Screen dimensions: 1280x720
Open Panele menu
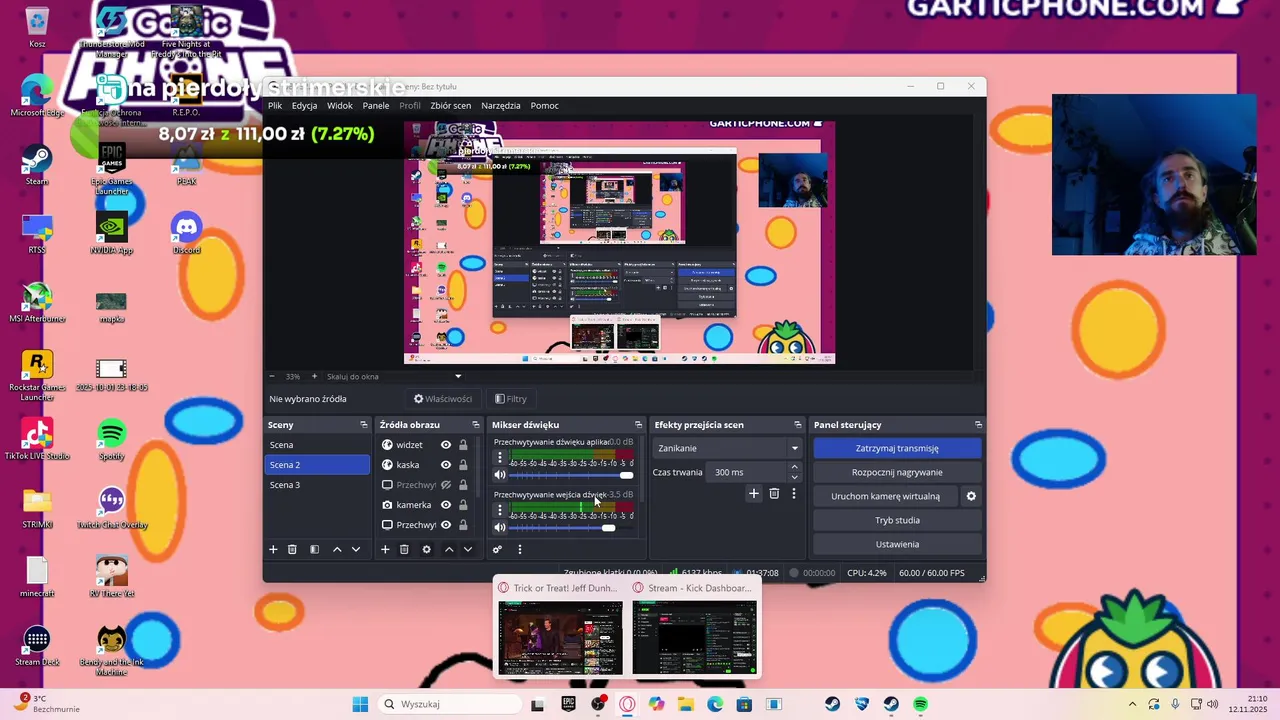click(x=376, y=105)
